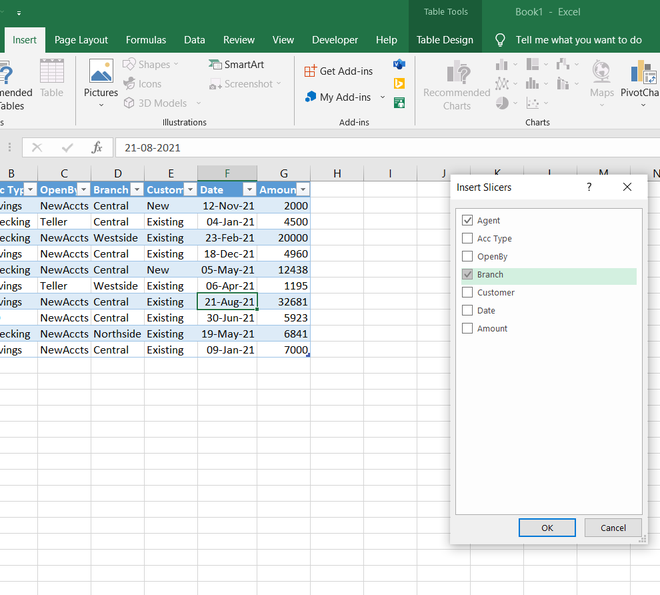Switch to the Page Layout tab
The image size is (660, 595).
[x=81, y=40]
